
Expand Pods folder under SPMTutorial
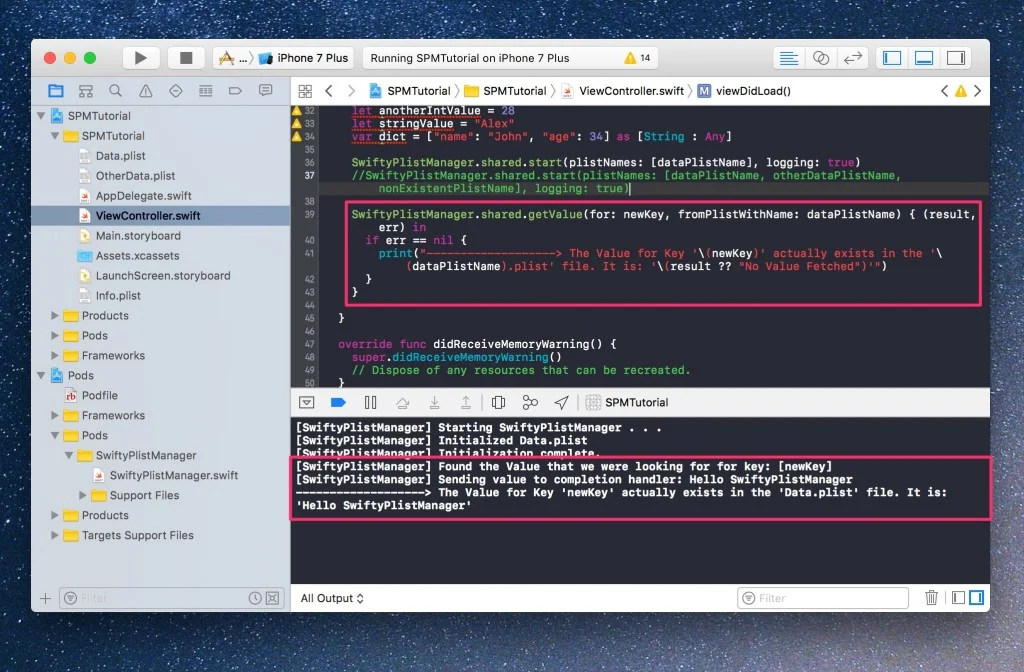[55, 336]
